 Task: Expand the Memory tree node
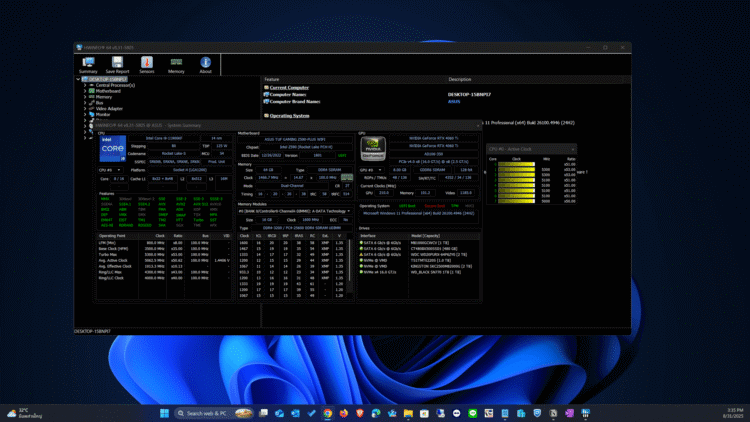[x=85, y=97]
